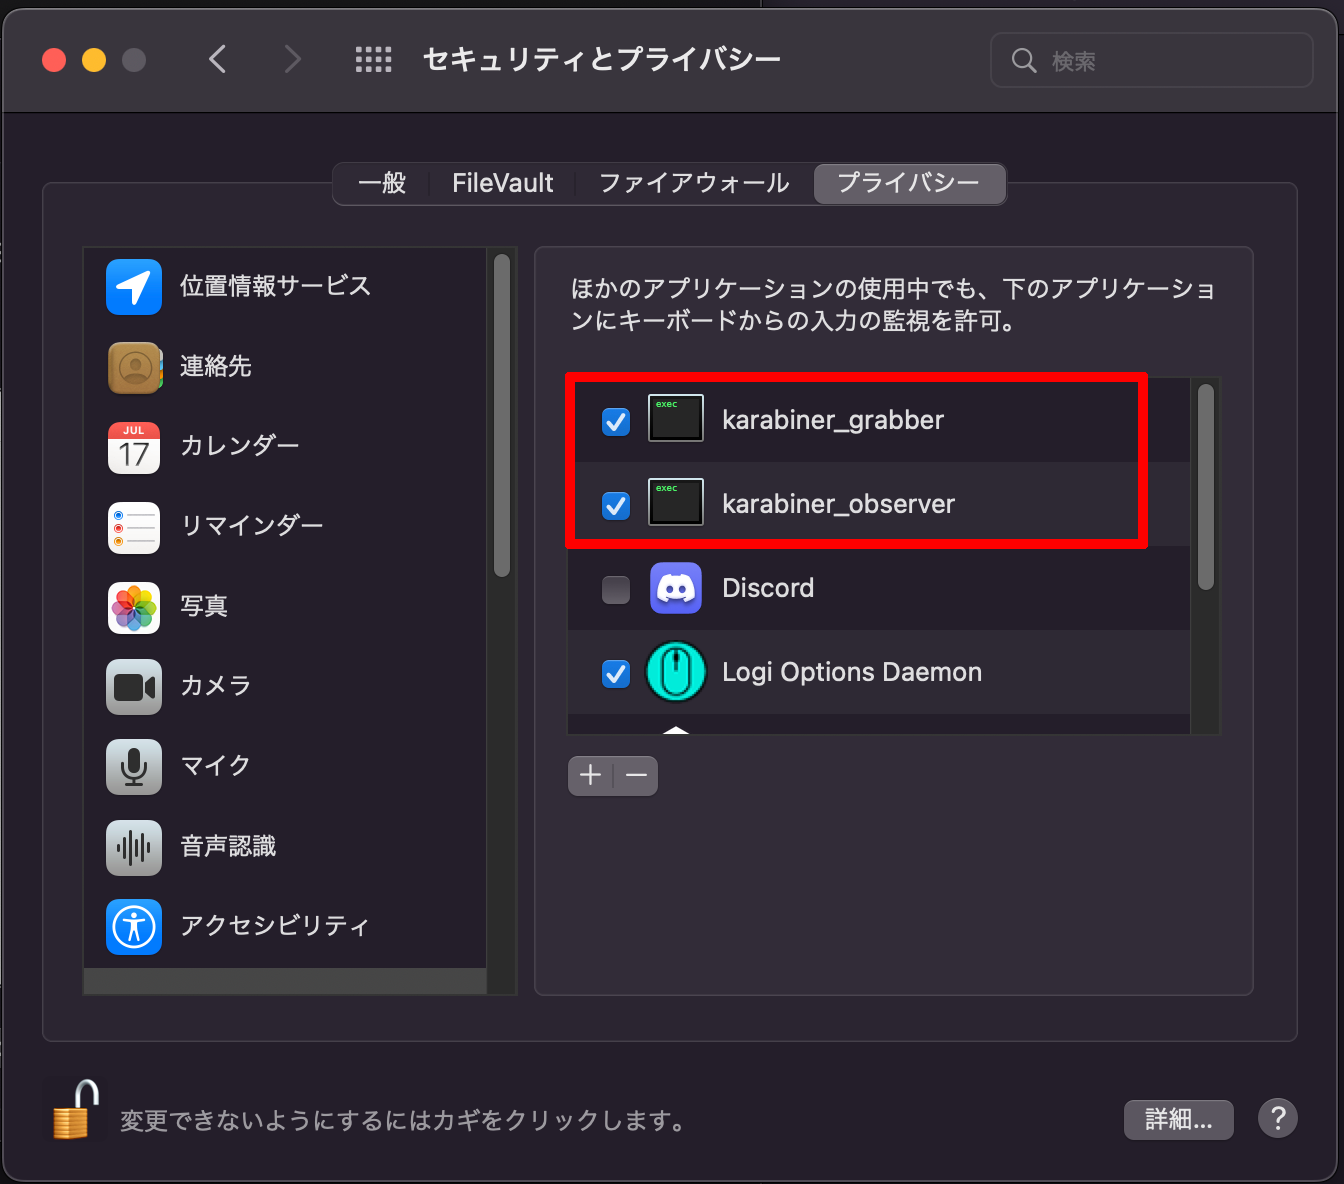Open the ファイアウォール tab
The image size is (1344, 1184).
tap(694, 183)
